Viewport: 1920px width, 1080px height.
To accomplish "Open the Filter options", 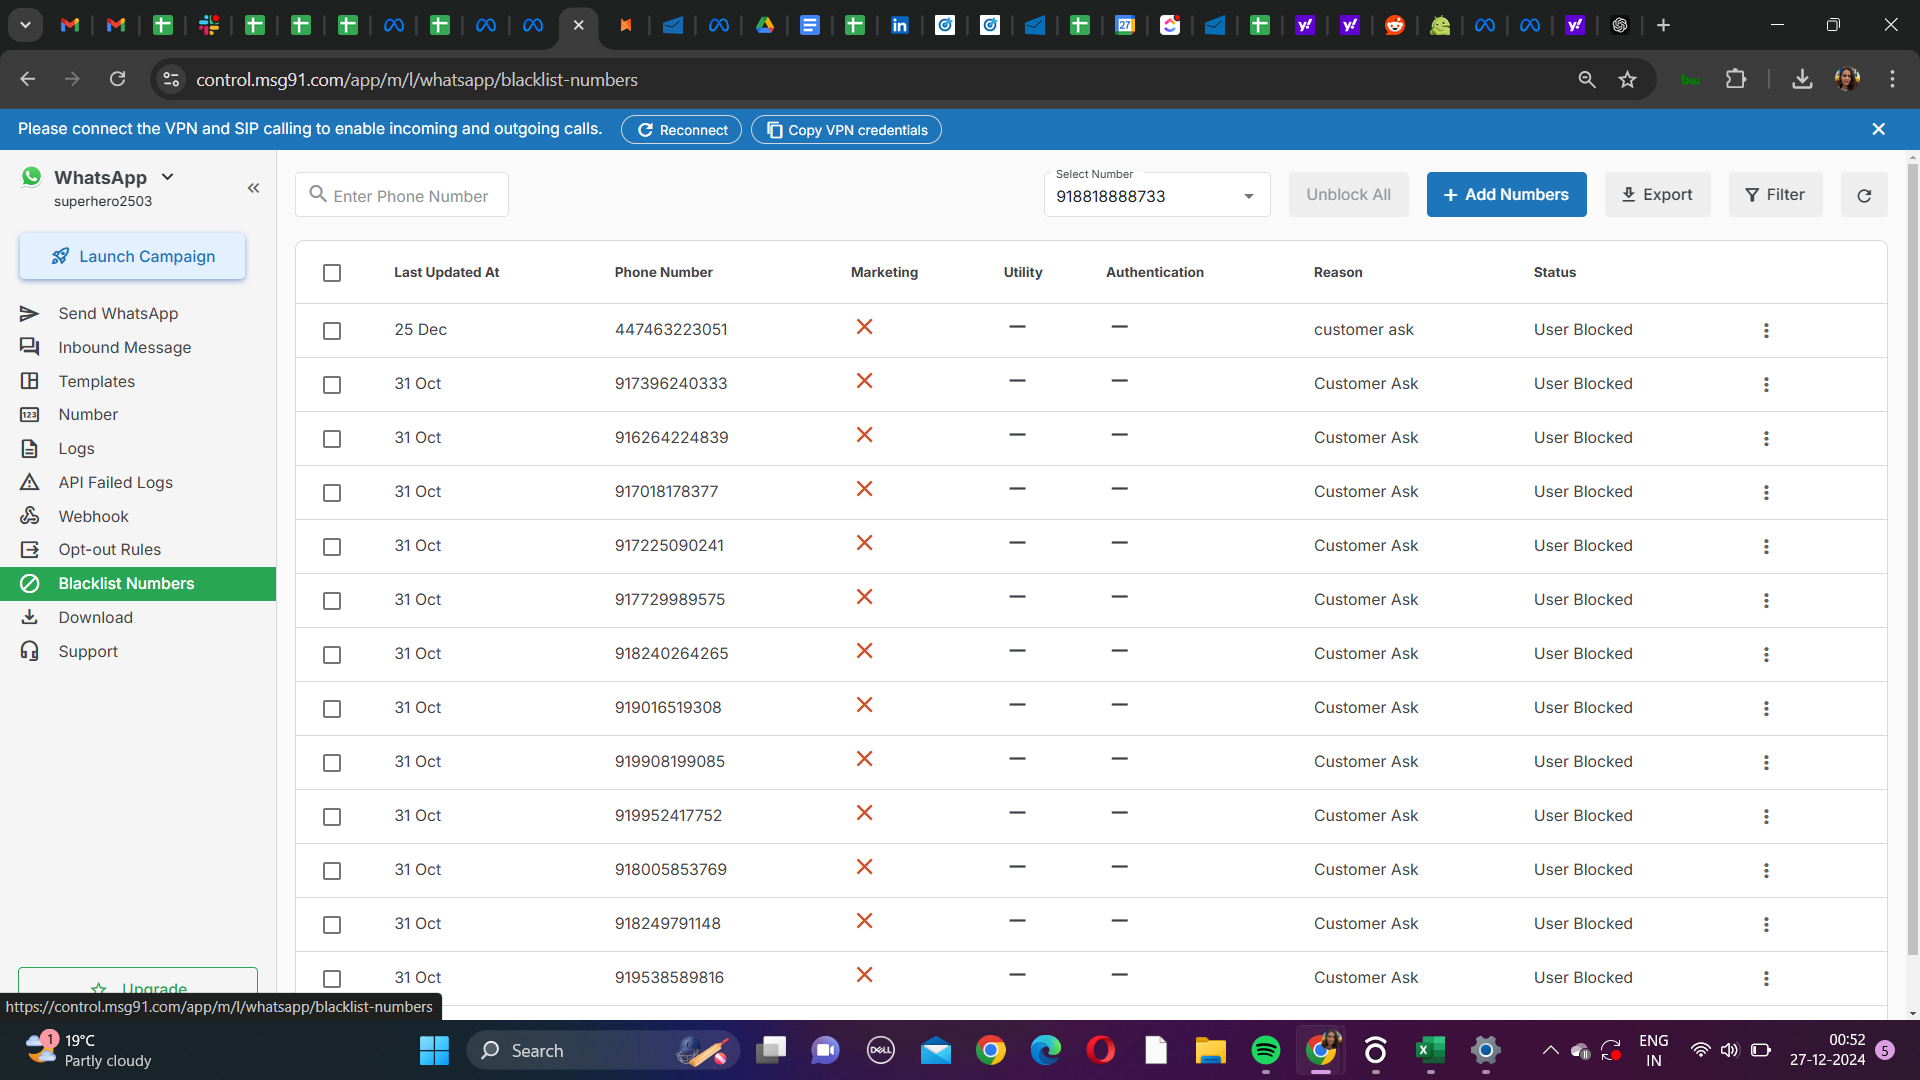I will [1775, 195].
